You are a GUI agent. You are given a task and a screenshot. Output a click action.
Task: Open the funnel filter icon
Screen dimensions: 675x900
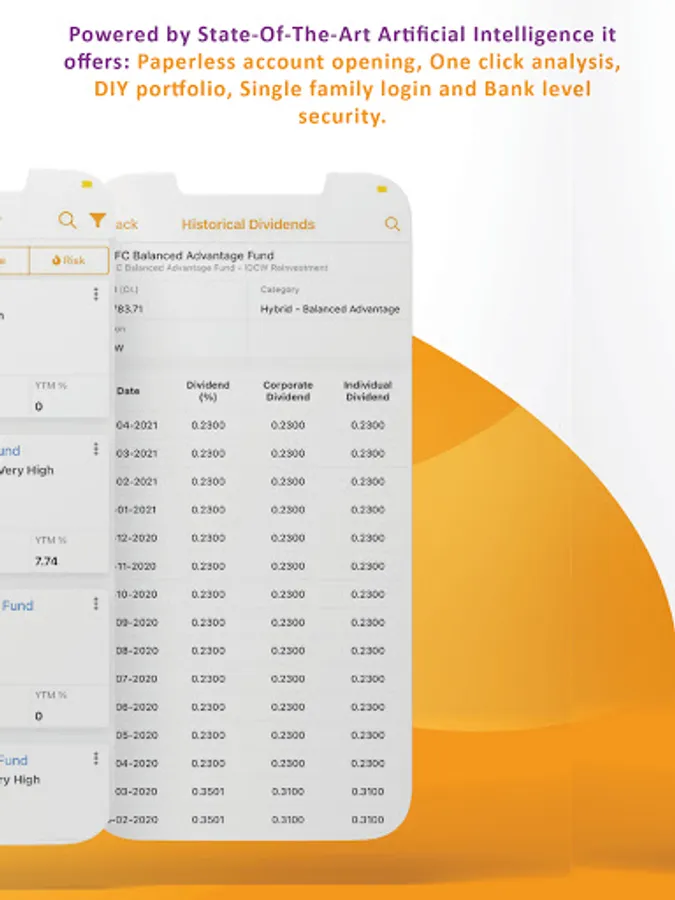(98, 220)
